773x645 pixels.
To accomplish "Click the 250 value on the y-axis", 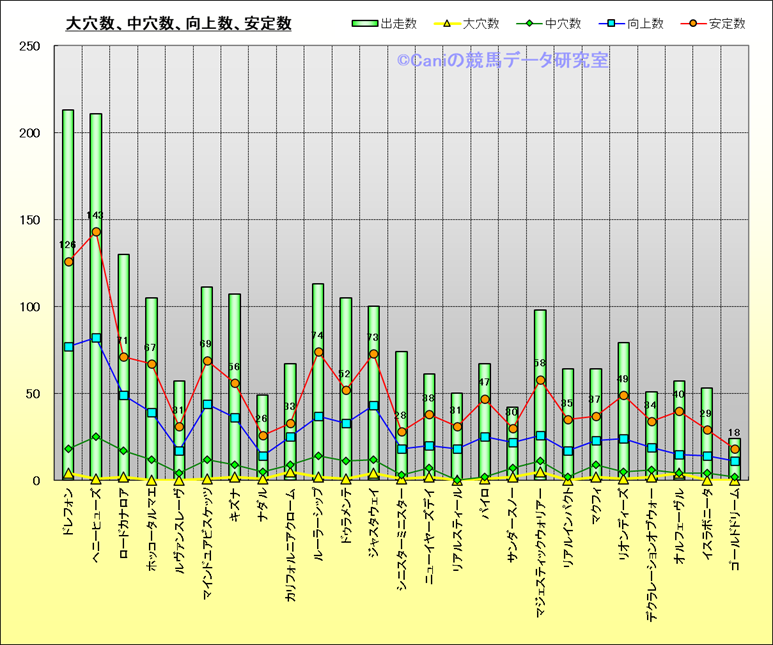I will tap(29, 47).
